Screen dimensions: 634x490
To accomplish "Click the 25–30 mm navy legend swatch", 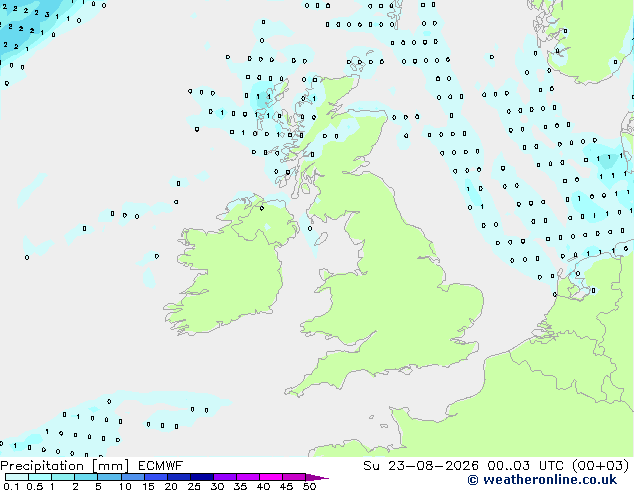I will click(x=202, y=477).
